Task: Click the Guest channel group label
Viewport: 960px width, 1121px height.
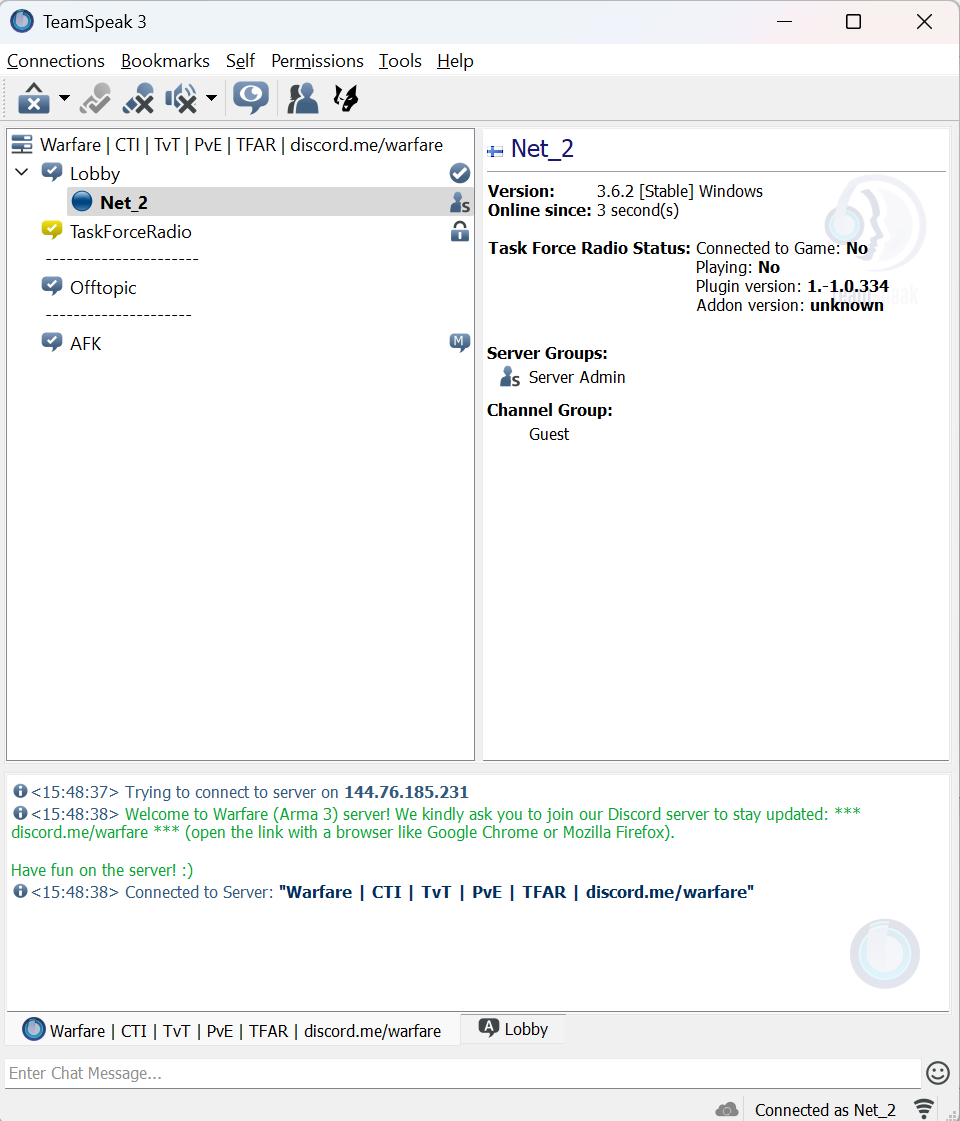Action: [x=549, y=434]
